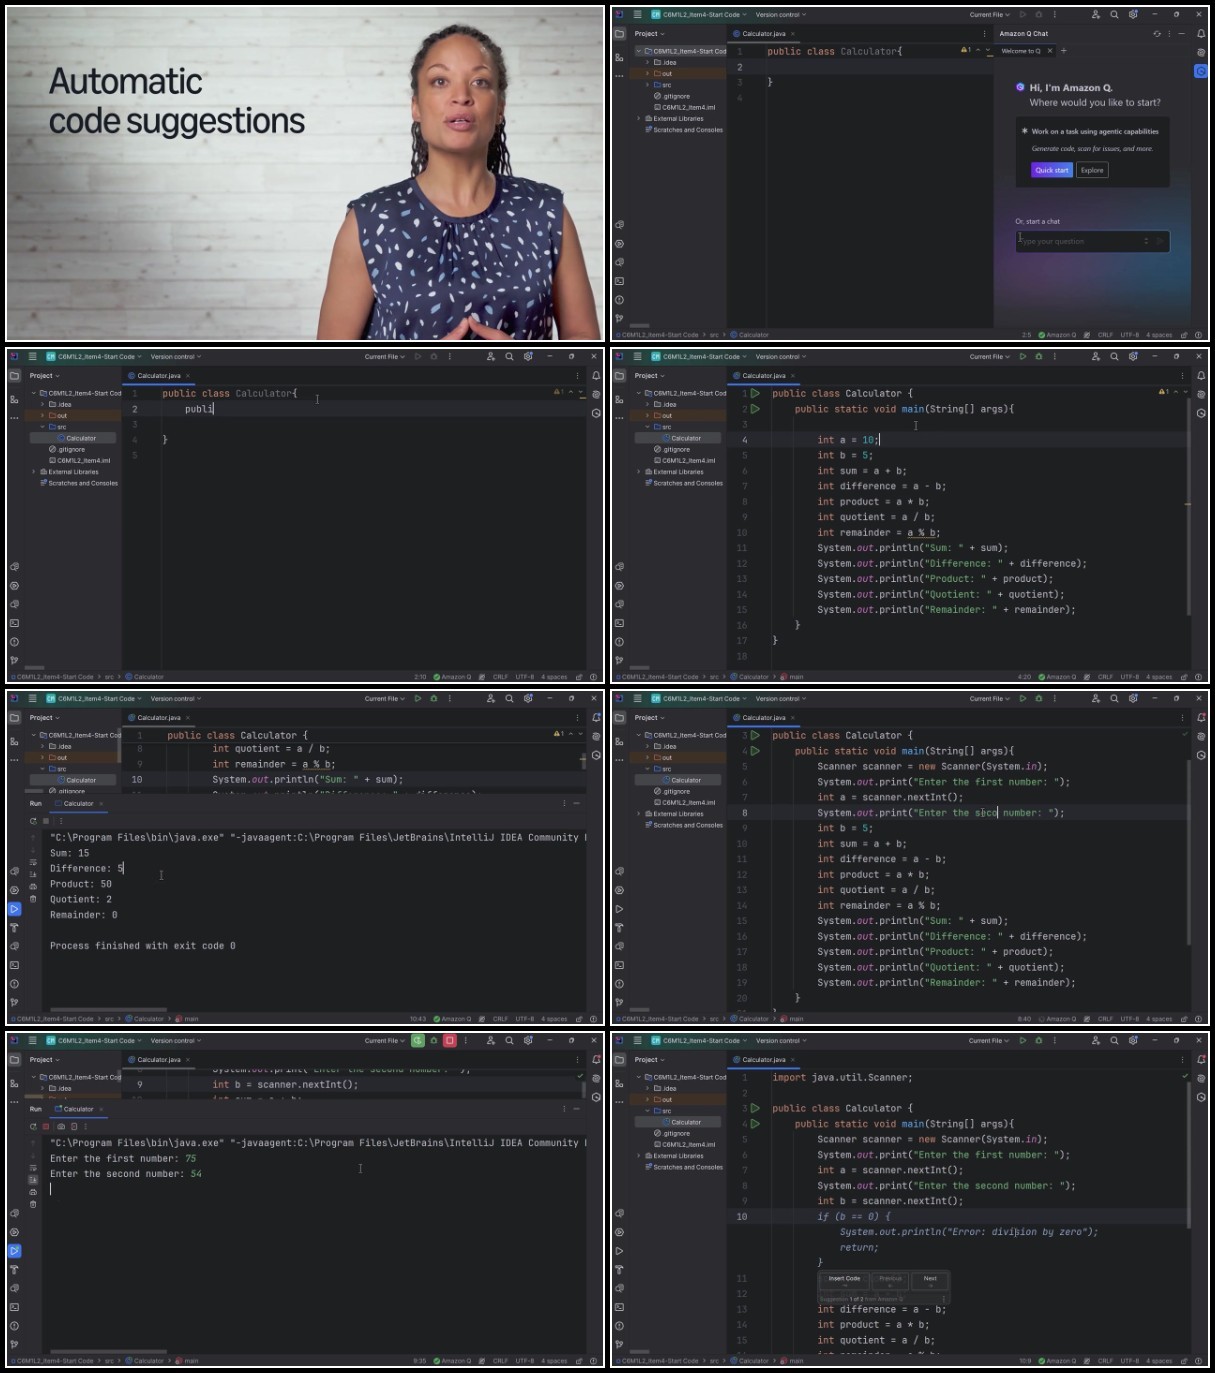Rerun Calculator where input 75 was entered
1215x1373 pixels.
click(x=33, y=1127)
